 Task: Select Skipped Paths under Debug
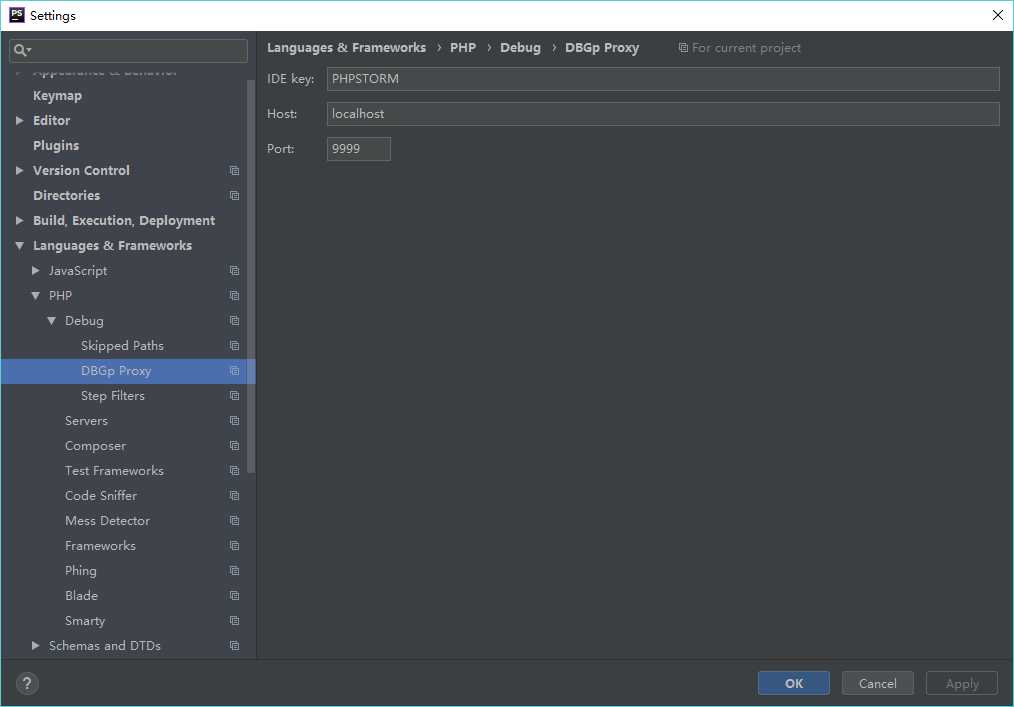[122, 345]
